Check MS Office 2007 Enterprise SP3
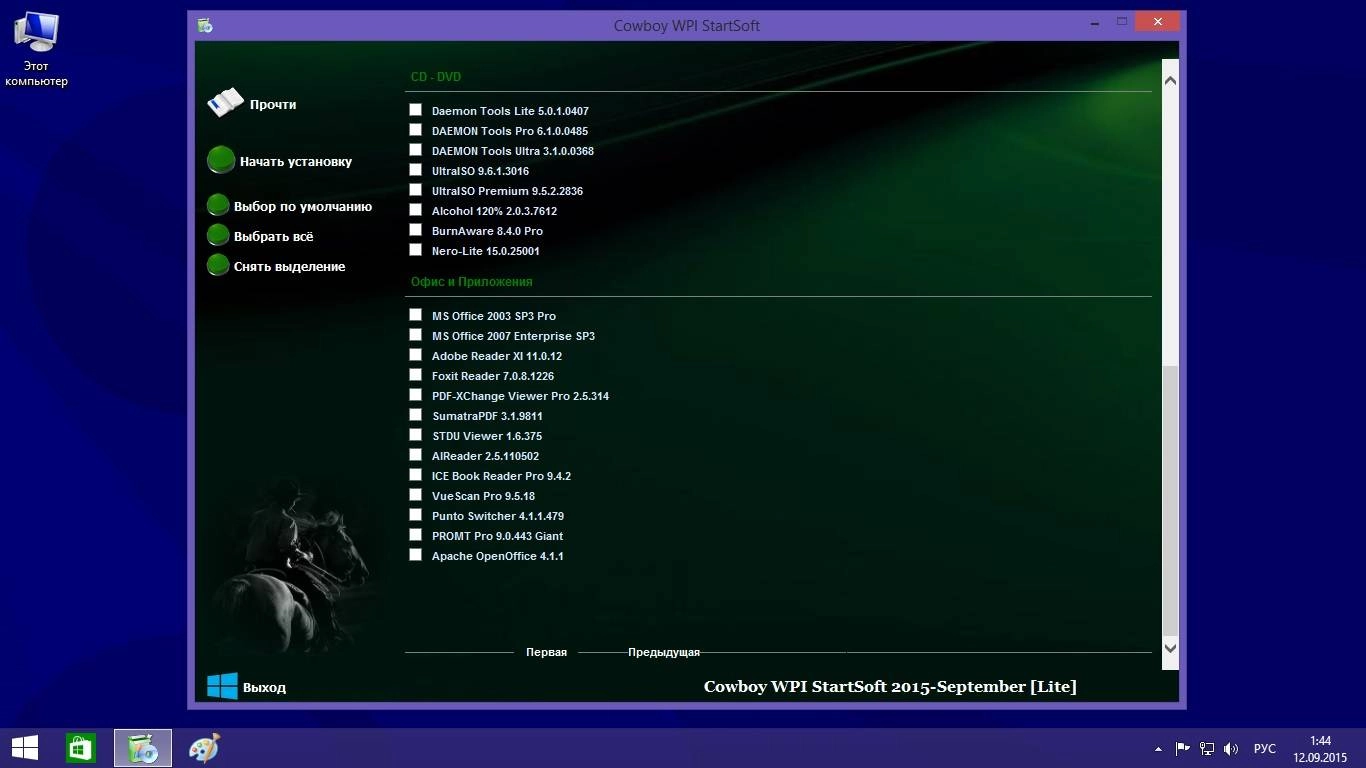Image resolution: width=1366 pixels, height=768 pixels. (415, 335)
